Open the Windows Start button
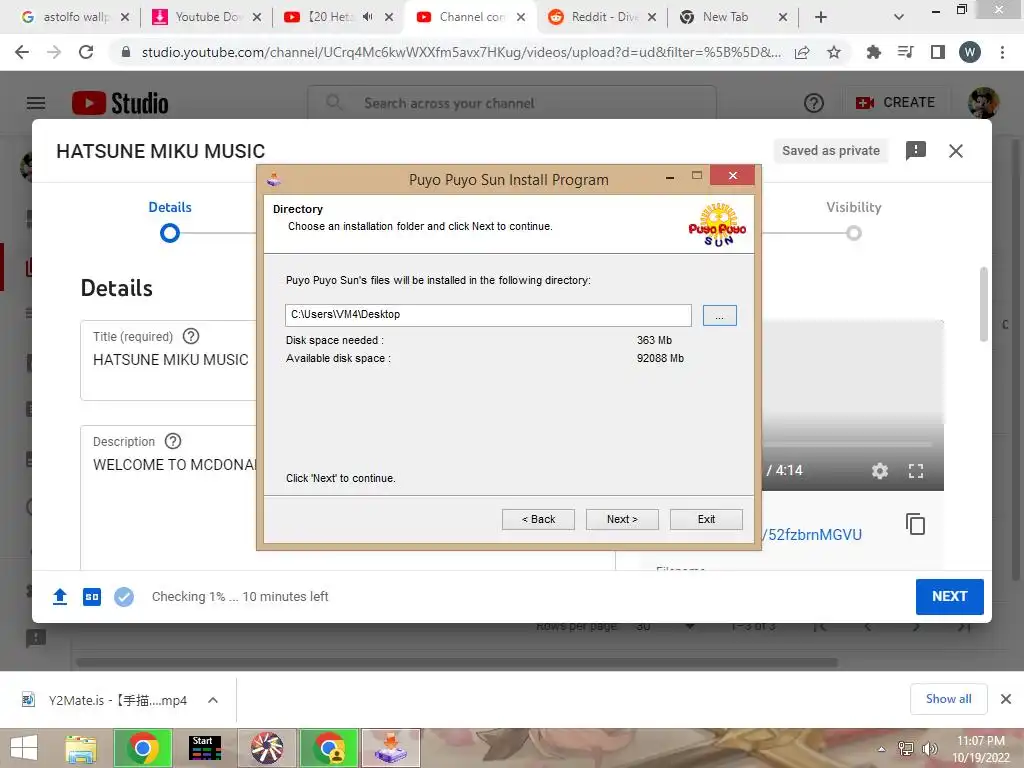Screen dimensions: 1024x768 pyautogui.click(x=24, y=748)
